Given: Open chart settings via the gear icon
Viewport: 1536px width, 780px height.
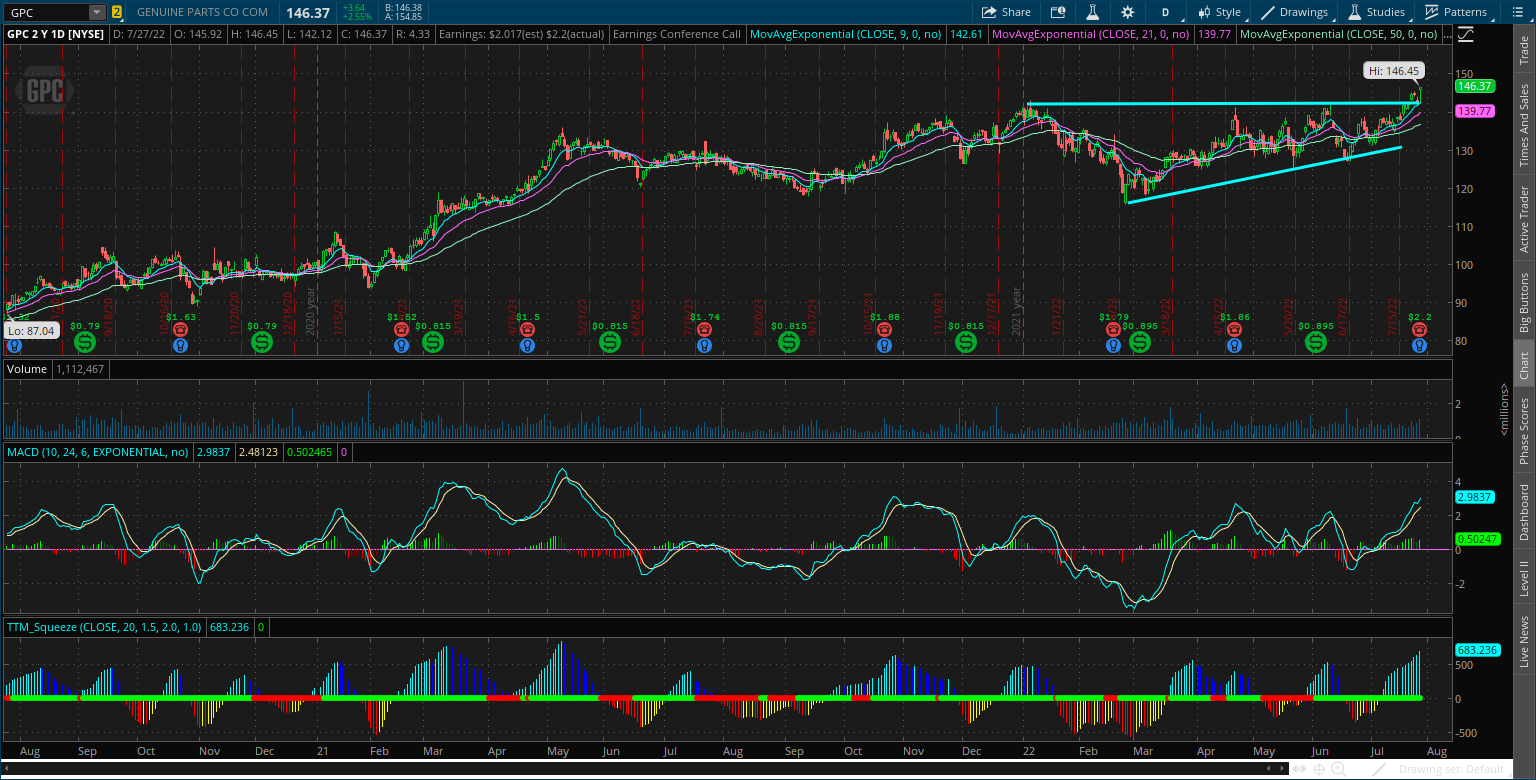Looking at the screenshot, I should click(x=1128, y=12).
